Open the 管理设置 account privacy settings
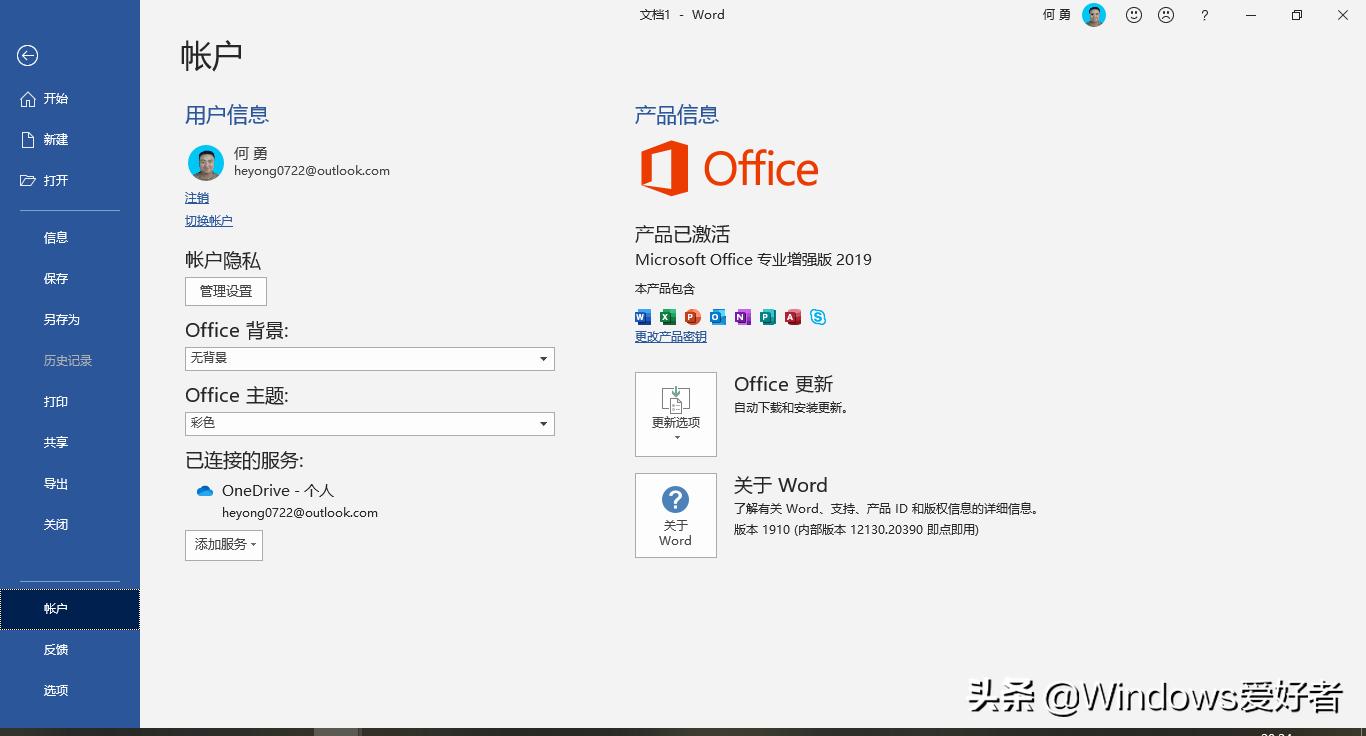This screenshot has width=1366, height=736. (225, 291)
